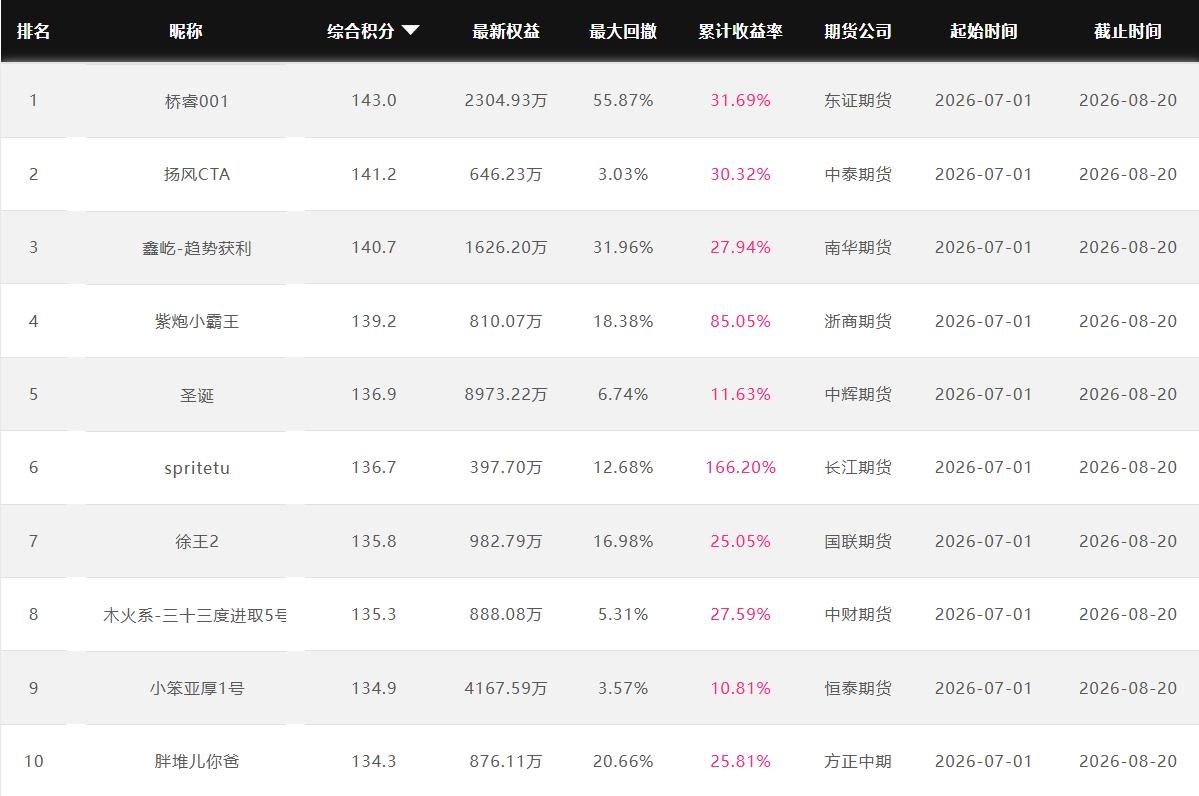The width and height of the screenshot is (1199, 796).
Task: Click the 166.20% cumulative return value
Action: tap(740, 467)
